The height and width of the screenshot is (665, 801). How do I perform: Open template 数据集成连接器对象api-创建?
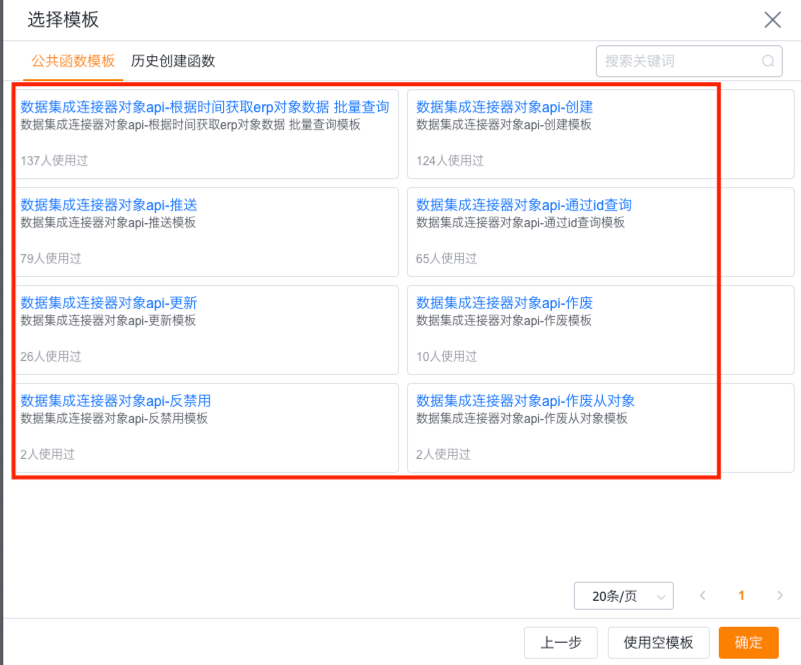point(504,107)
